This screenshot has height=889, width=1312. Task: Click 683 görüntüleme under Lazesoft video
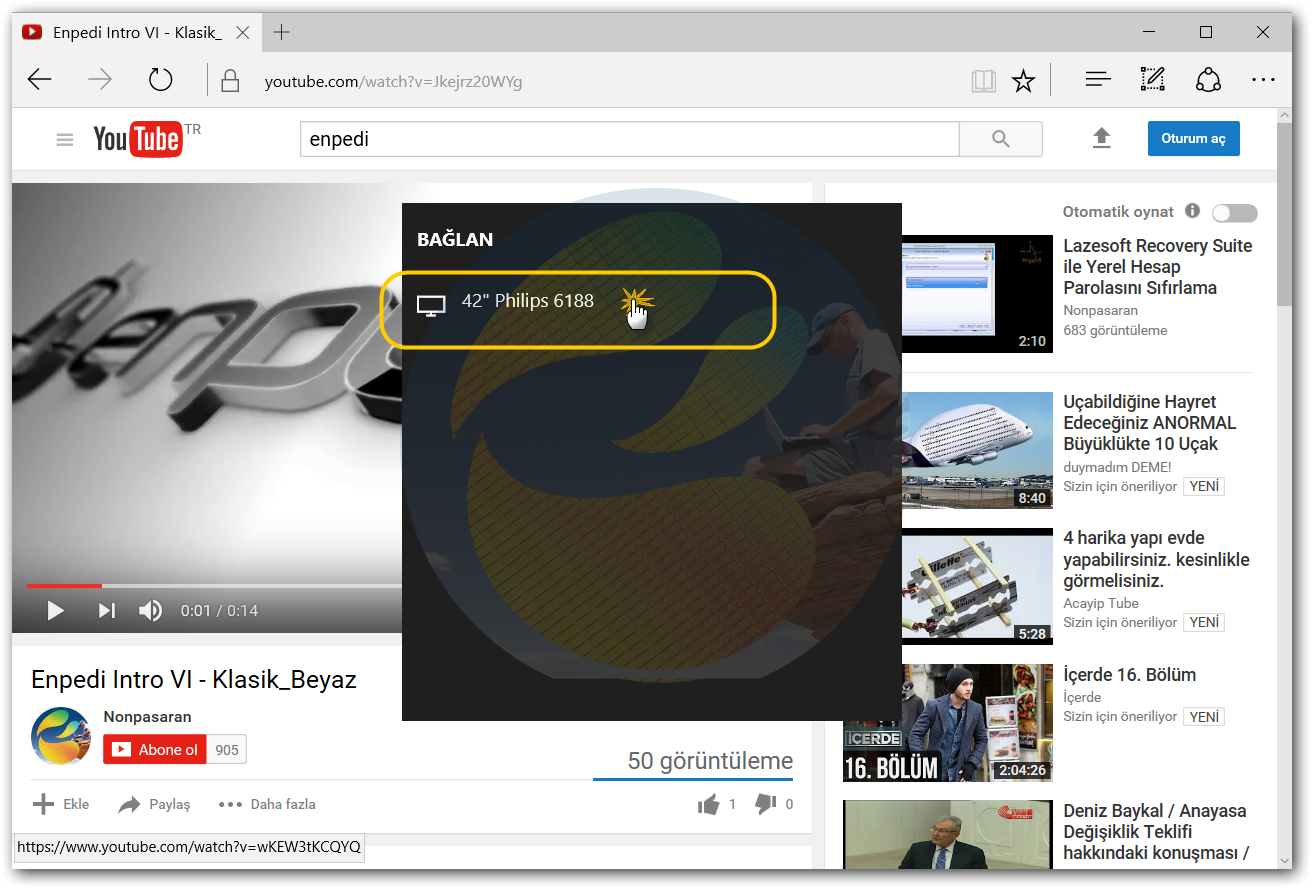click(x=1115, y=330)
